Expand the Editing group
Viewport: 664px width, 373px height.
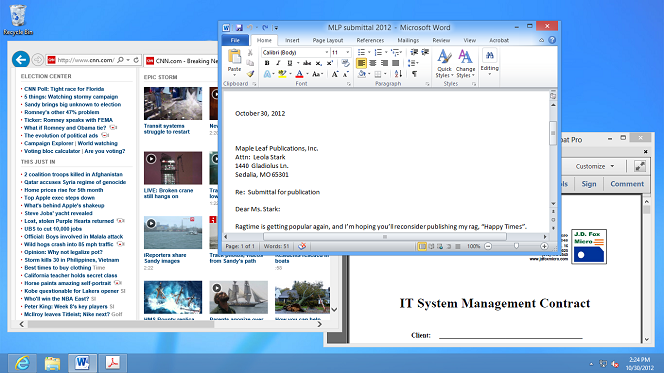(490, 62)
